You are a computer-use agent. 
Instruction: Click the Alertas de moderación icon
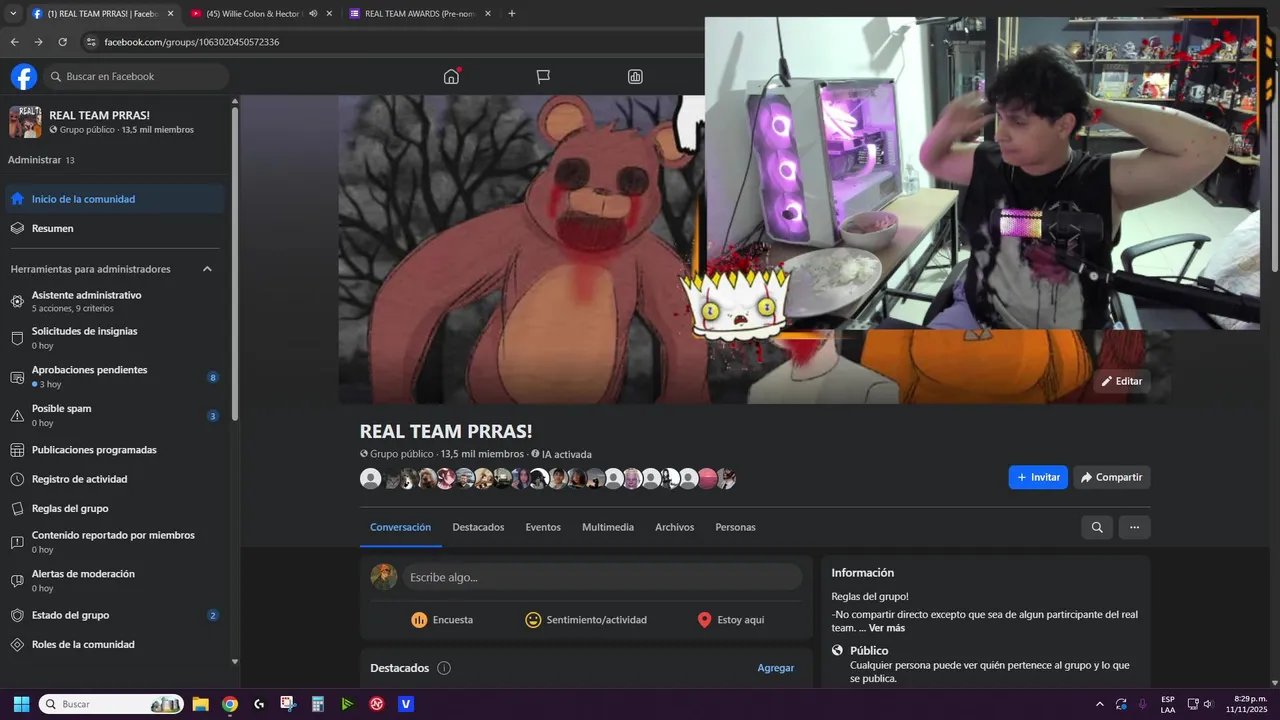17,581
